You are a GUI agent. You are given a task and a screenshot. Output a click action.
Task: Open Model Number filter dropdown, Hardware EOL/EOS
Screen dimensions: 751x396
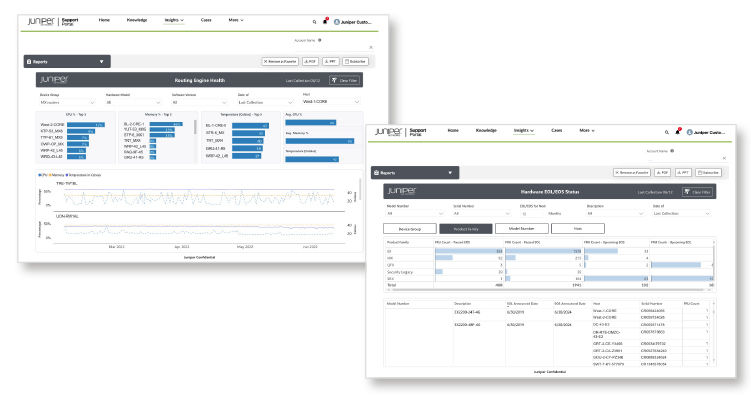coord(415,214)
